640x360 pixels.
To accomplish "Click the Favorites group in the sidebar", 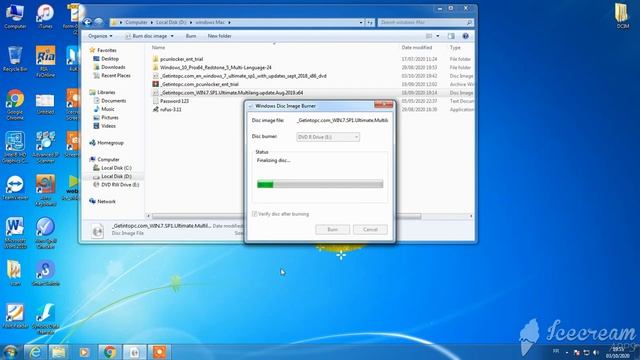I will [107, 50].
